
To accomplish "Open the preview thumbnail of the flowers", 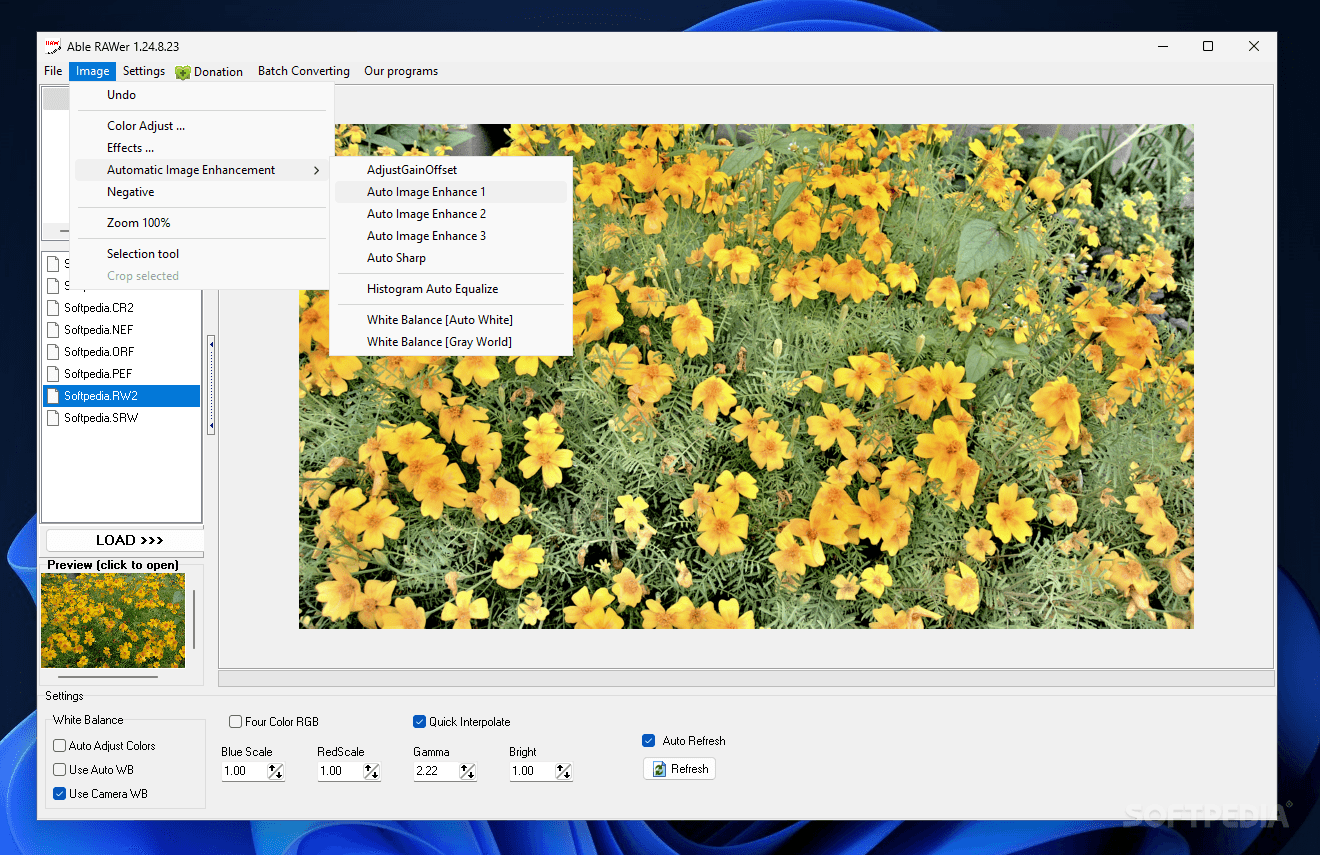I will pos(113,620).
